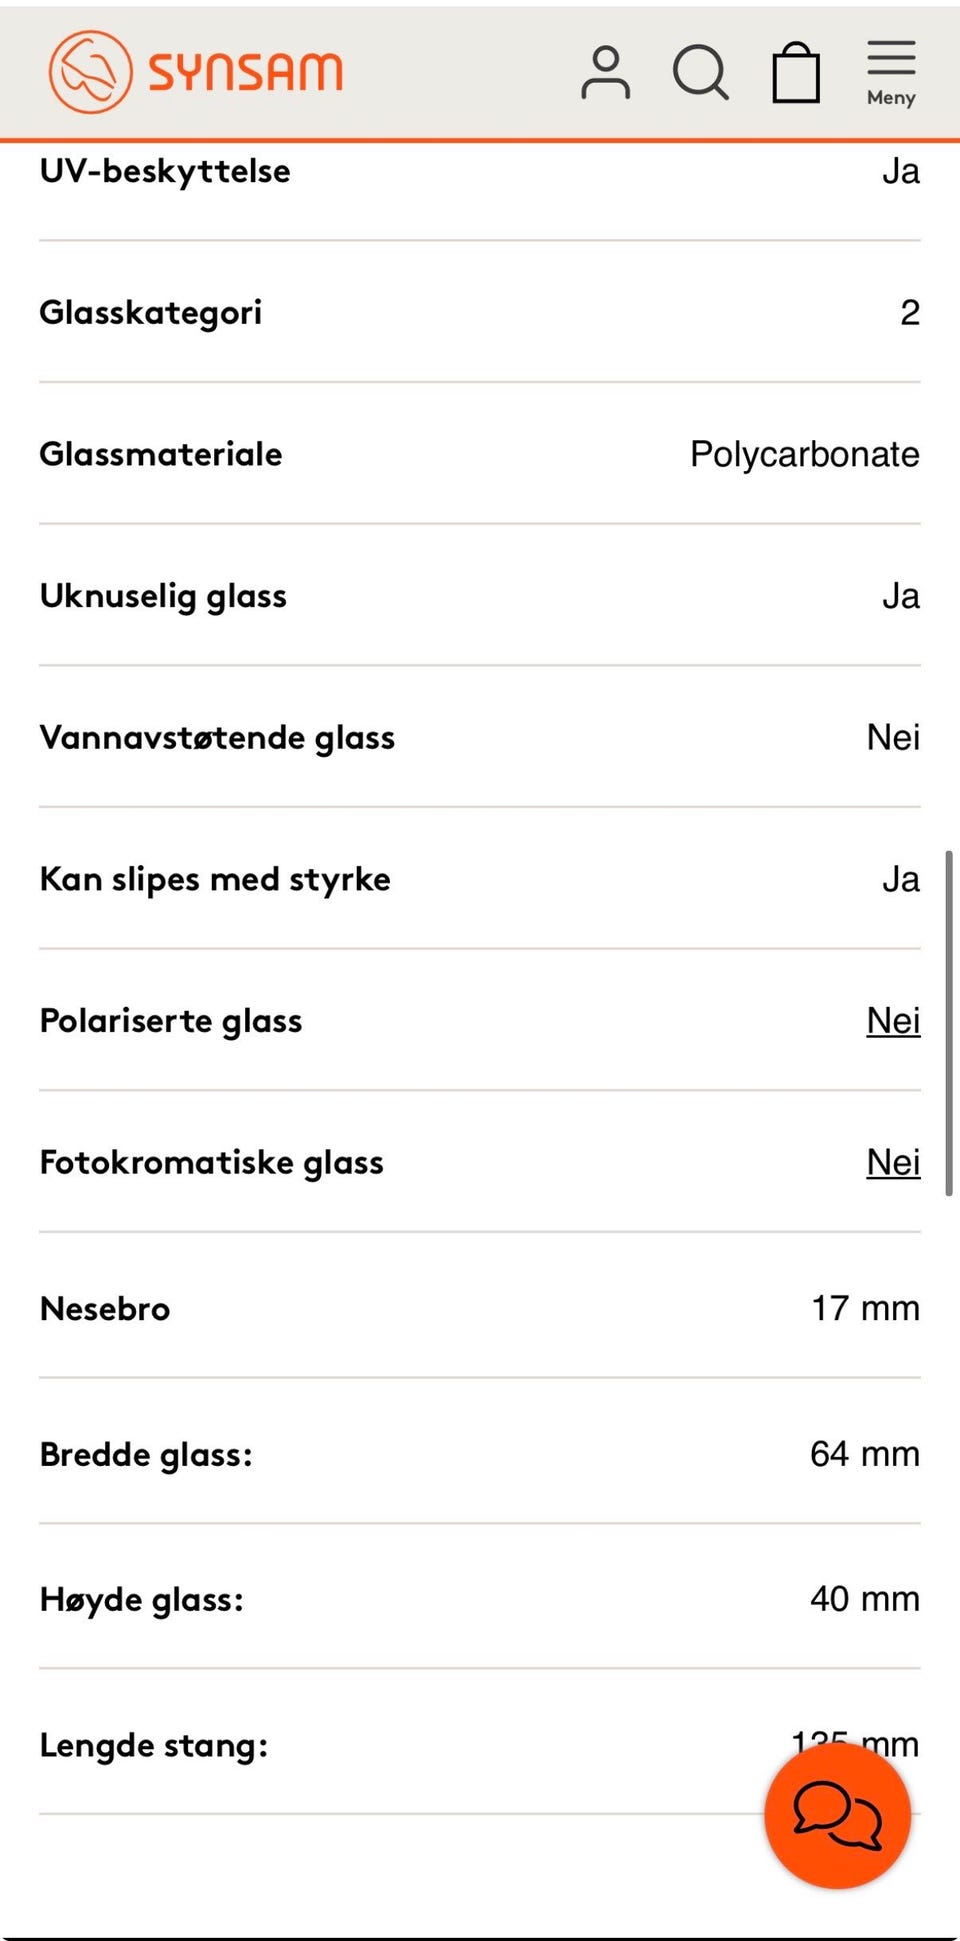Click the Nei link for Fotokromatiske glass
The image size is (960, 1941).
tap(893, 1163)
